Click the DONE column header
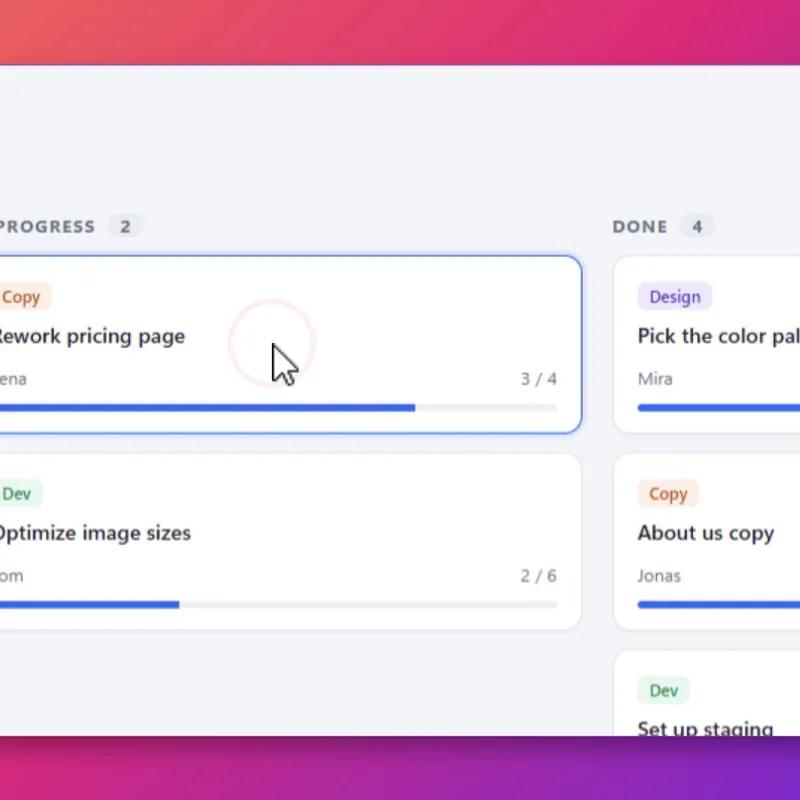 (x=640, y=227)
